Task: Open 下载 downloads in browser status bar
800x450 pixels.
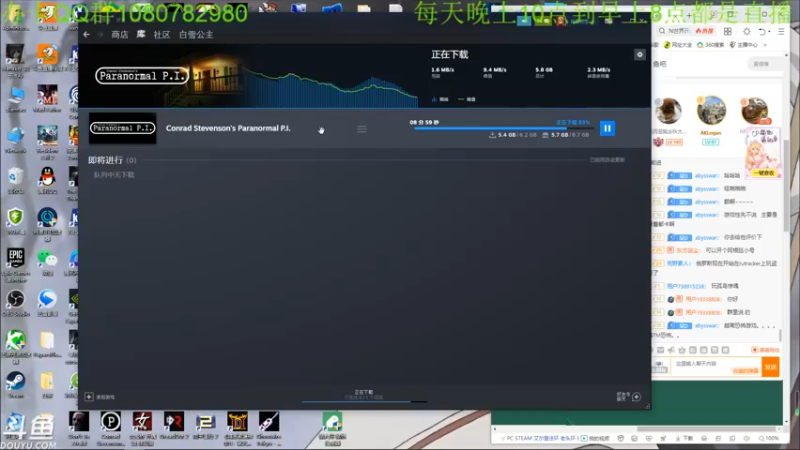Action: [684, 438]
